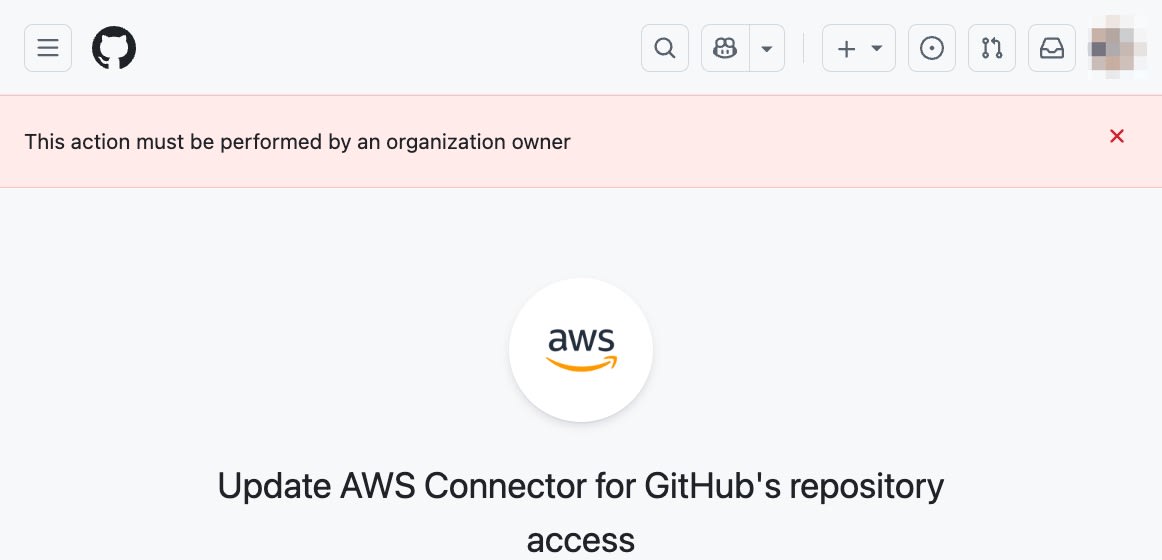Dismiss the organization owner error banner
1162x560 pixels.
point(1117,136)
